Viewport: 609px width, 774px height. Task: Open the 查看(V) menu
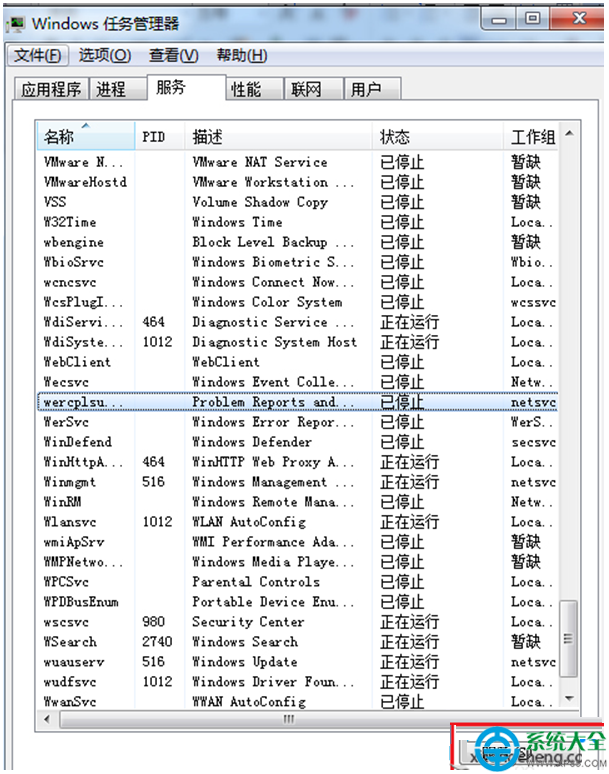(173, 55)
